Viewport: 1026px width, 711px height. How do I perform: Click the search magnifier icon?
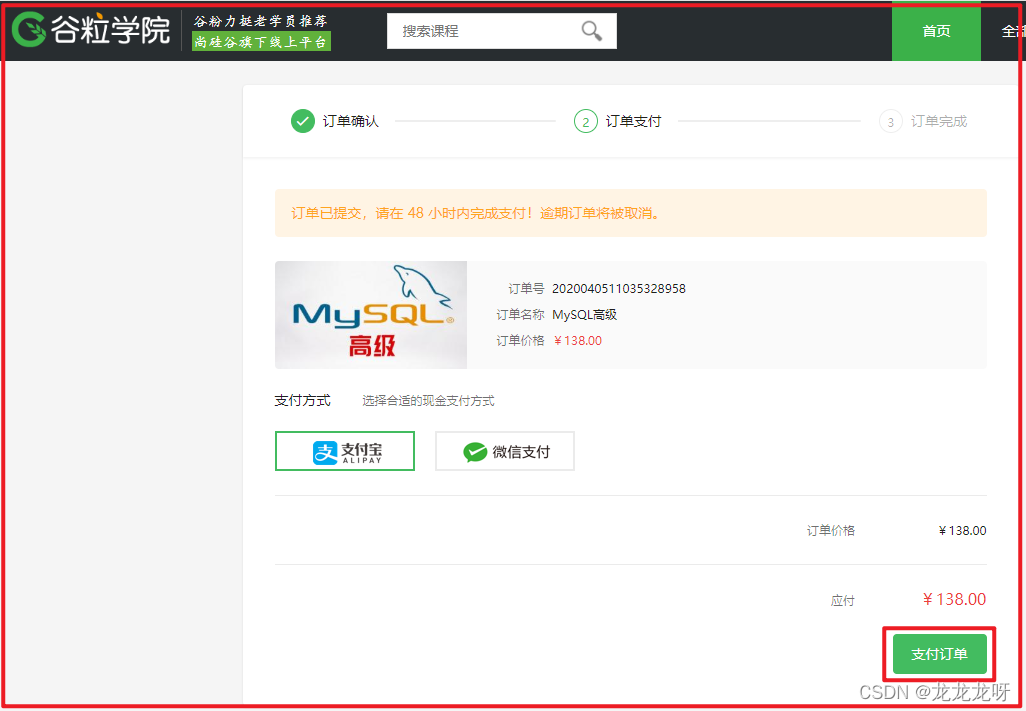pyautogui.click(x=592, y=31)
